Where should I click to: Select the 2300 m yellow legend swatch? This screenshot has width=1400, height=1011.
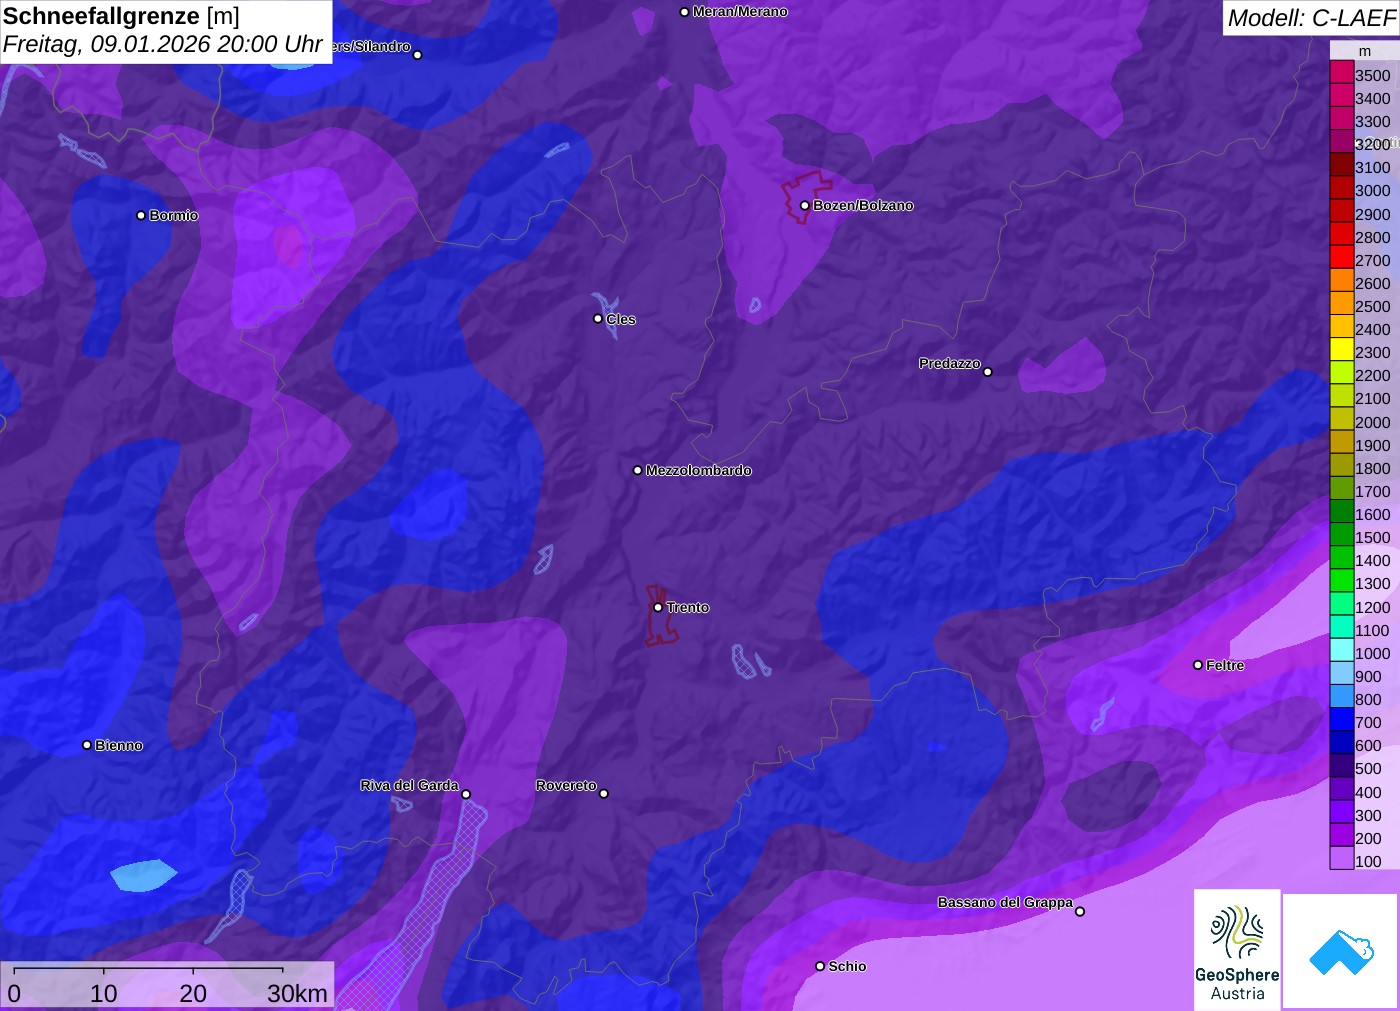pyautogui.click(x=1342, y=350)
